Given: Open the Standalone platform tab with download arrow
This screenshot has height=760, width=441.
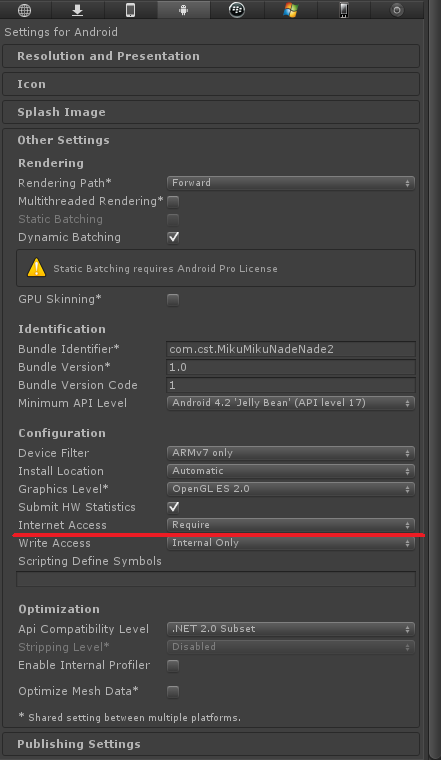Looking at the screenshot, I should tap(78, 10).
